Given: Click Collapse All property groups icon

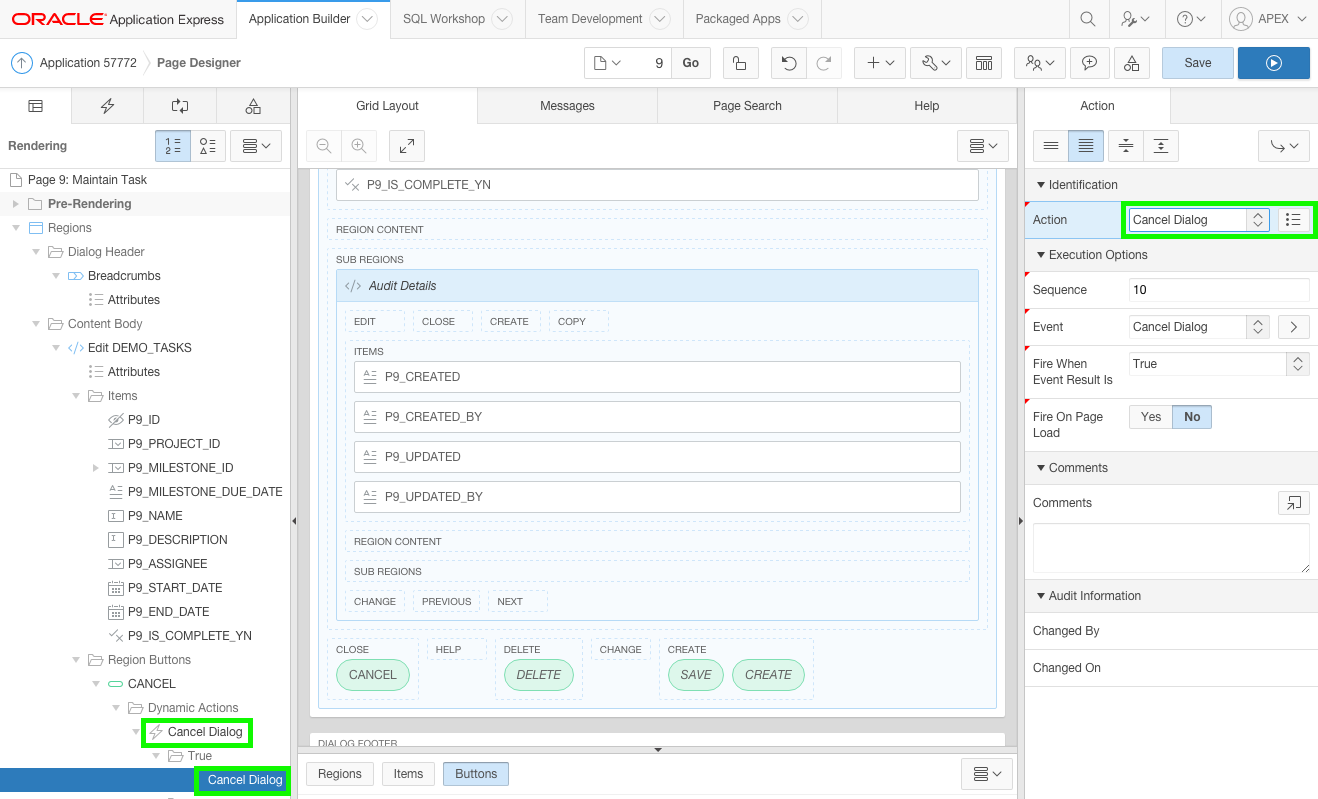Looking at the screenshot, I should pos(1126,146).
